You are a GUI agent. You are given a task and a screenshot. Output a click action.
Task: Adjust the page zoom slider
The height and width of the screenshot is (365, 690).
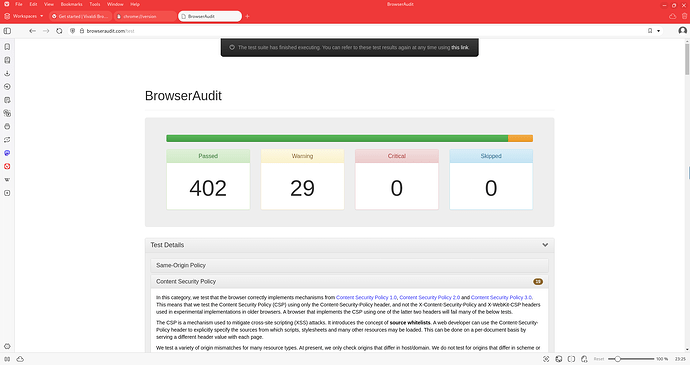[x=631, y=359]
